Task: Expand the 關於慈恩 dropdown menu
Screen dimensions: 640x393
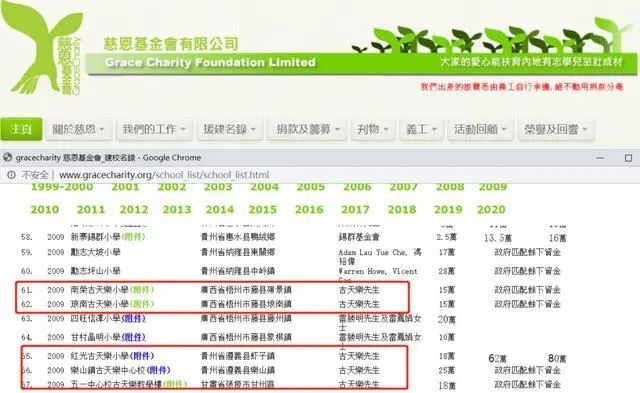Action: click(78, 129)
